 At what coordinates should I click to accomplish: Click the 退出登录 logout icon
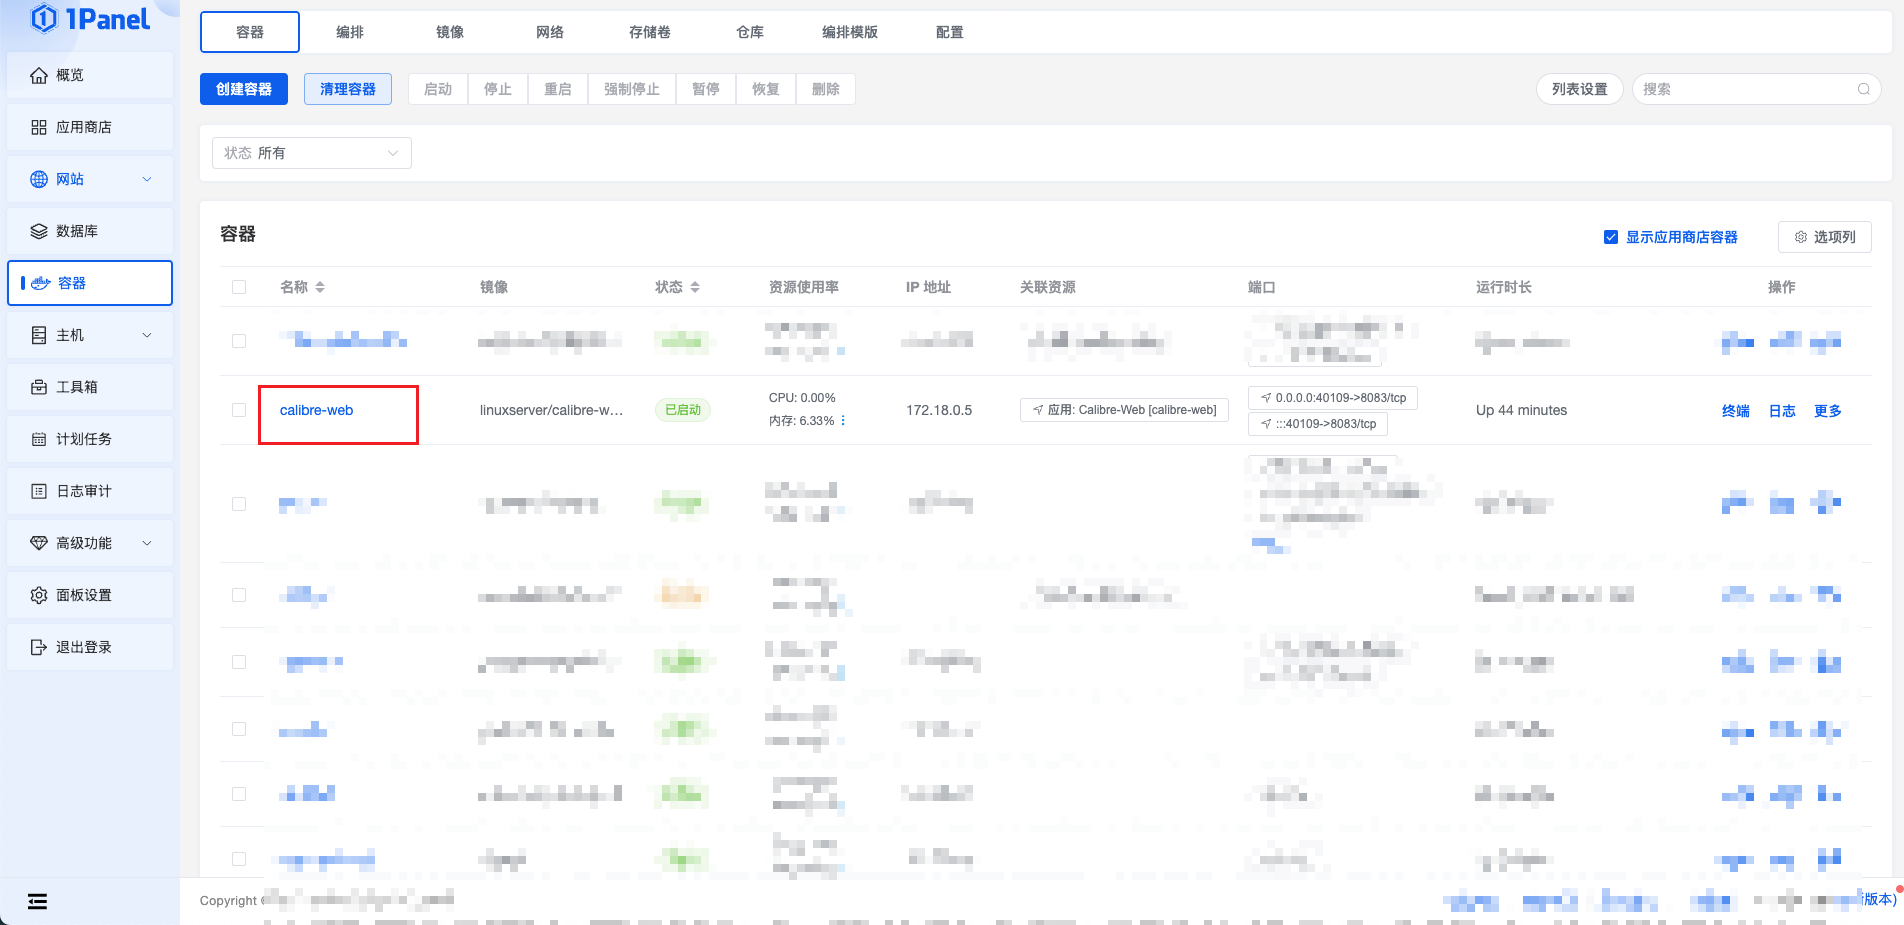(39, 648)
